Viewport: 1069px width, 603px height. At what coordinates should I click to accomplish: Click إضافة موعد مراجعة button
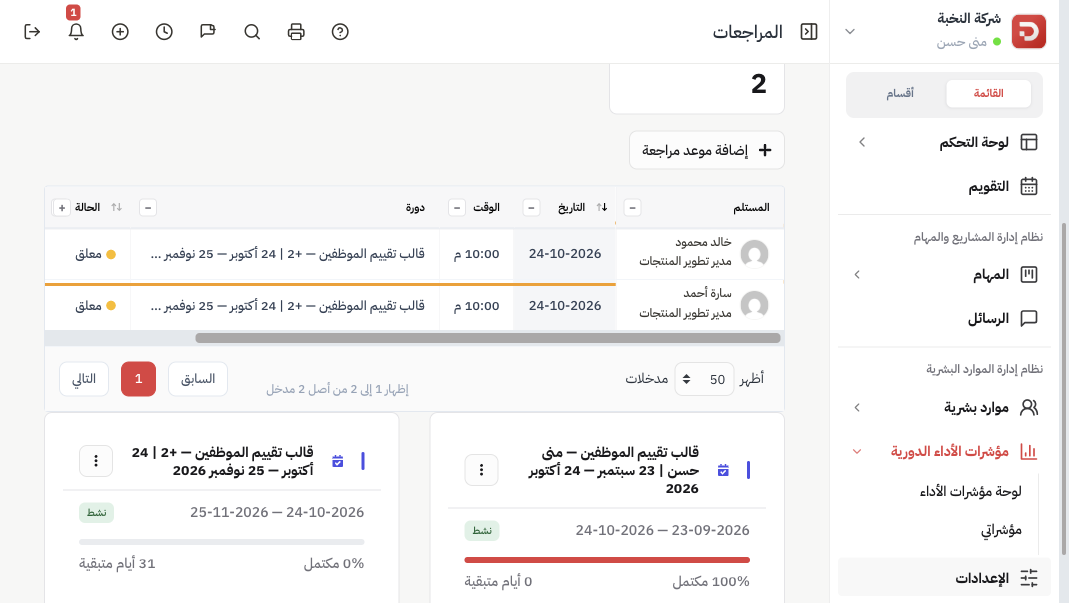point(707,150)
